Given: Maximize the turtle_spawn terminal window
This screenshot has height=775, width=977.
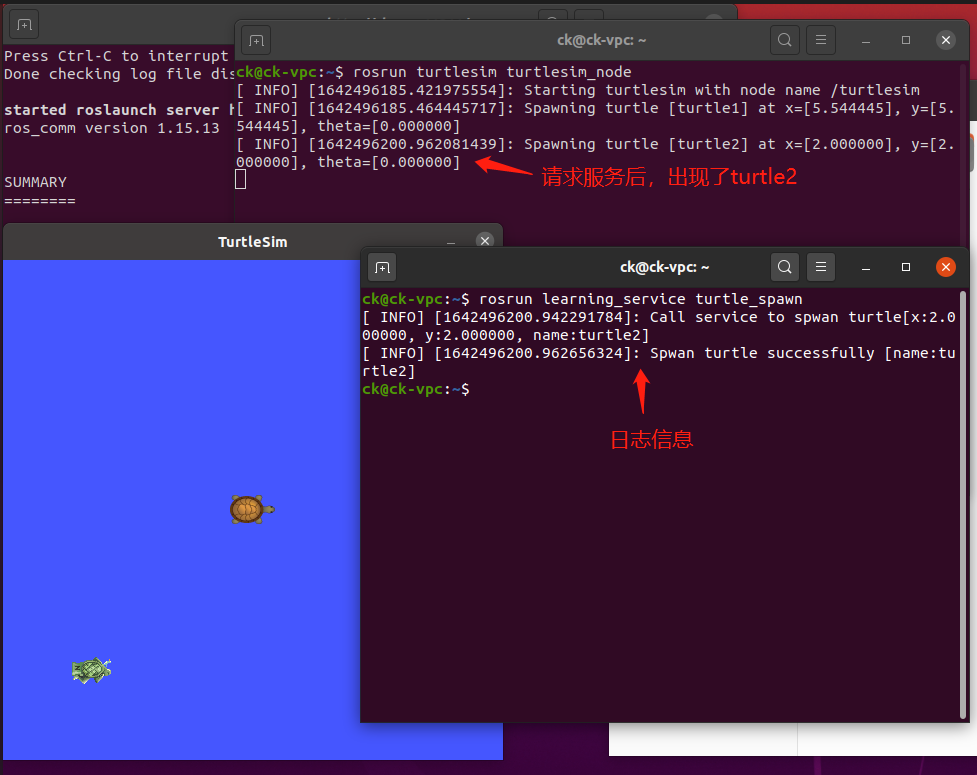Looking at the screenshot, I should click(906, 267).
